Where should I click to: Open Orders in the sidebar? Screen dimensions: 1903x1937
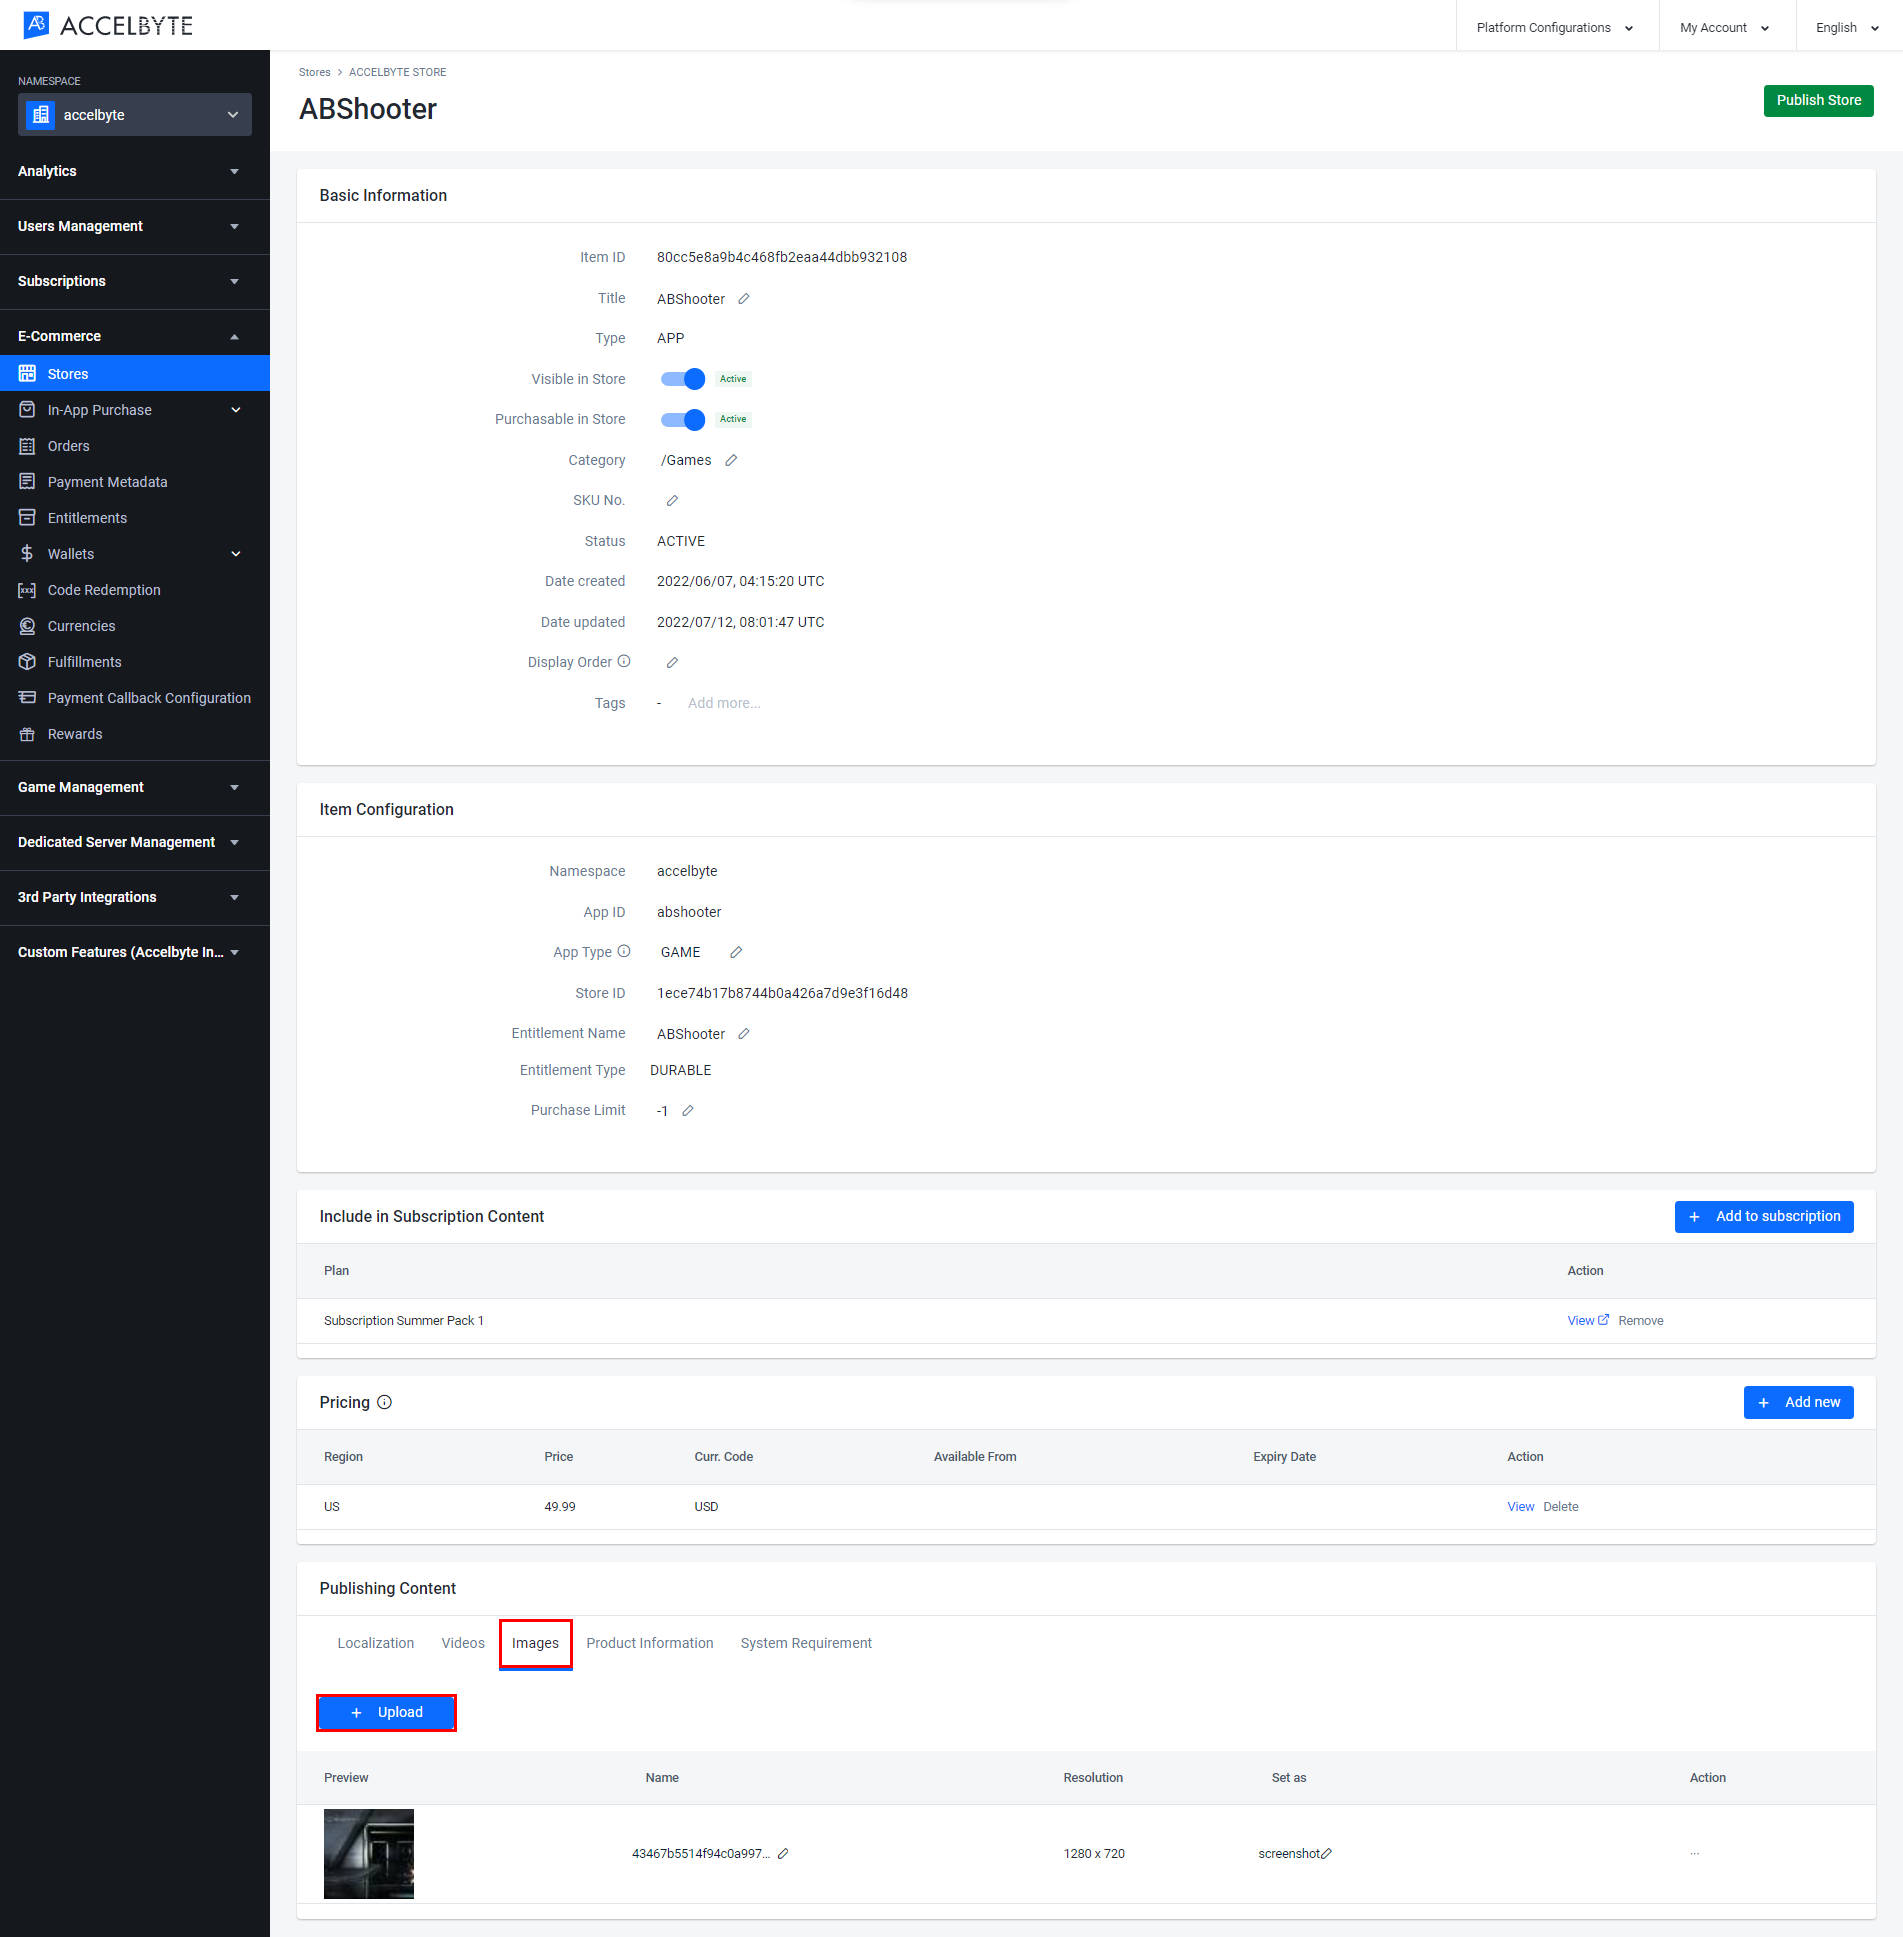[135, 445]
